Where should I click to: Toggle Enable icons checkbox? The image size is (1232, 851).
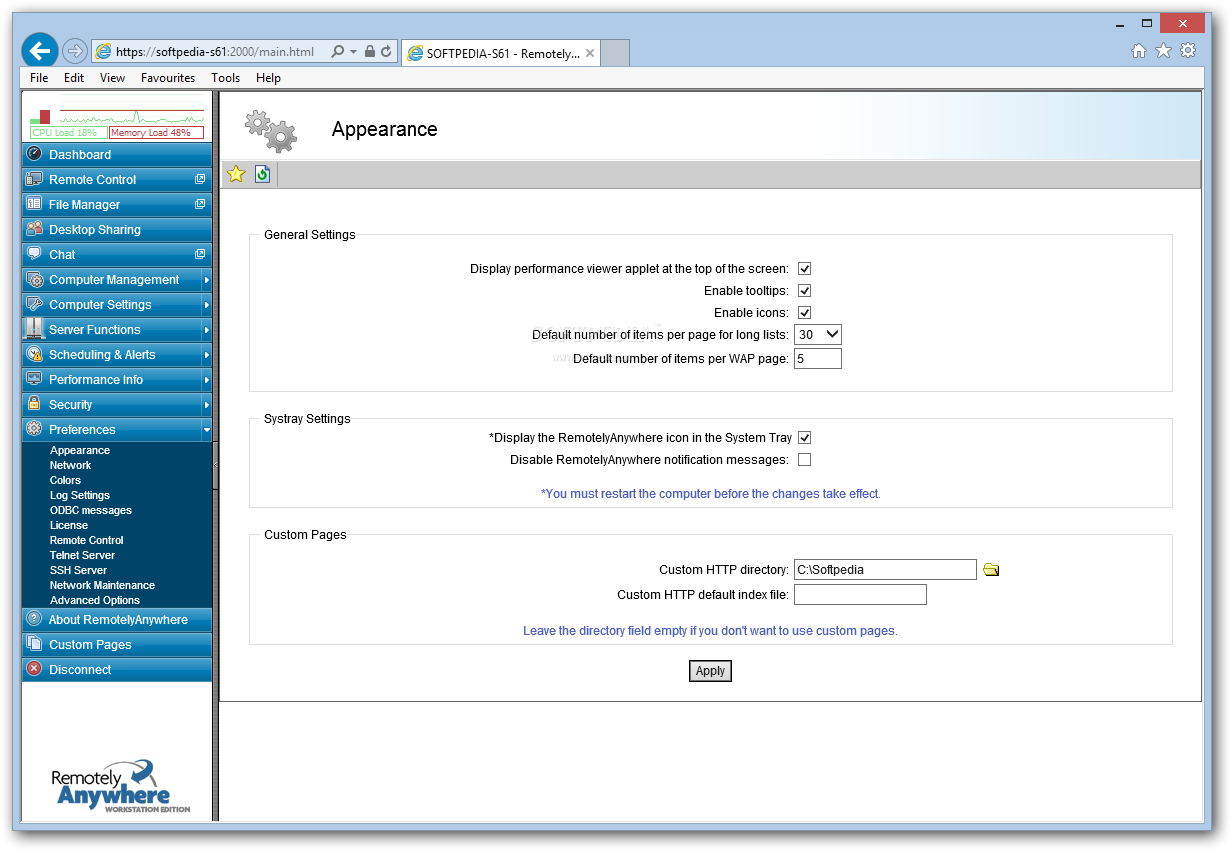[804, 313]
